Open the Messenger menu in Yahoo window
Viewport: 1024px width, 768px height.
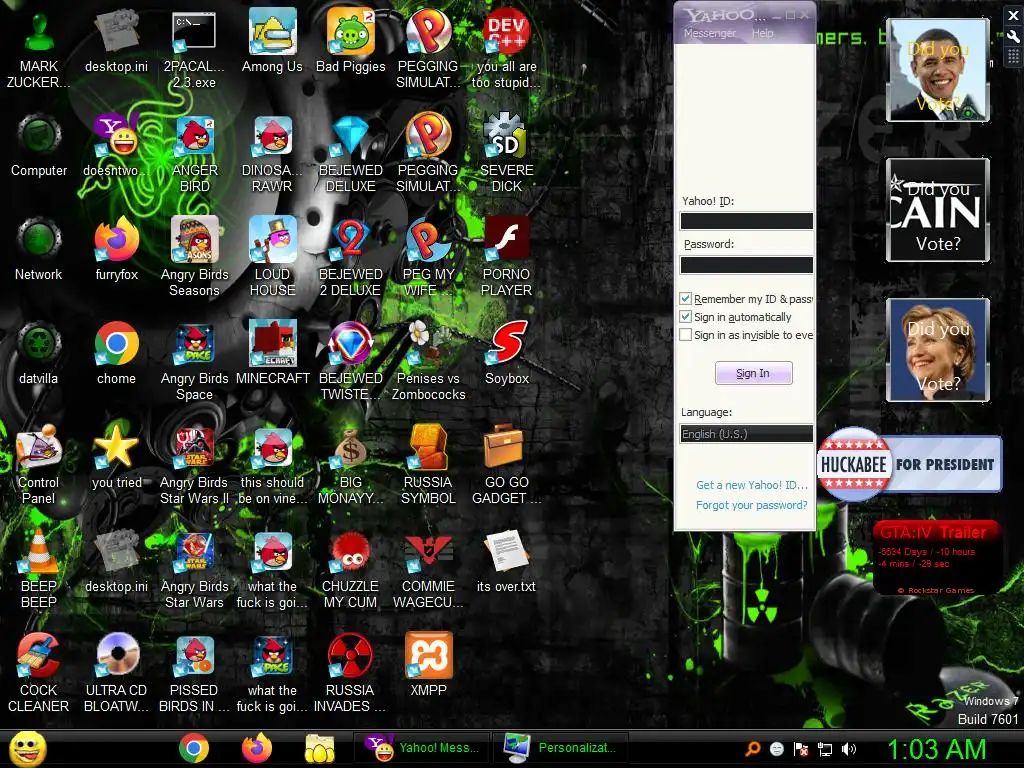[709, 33]
